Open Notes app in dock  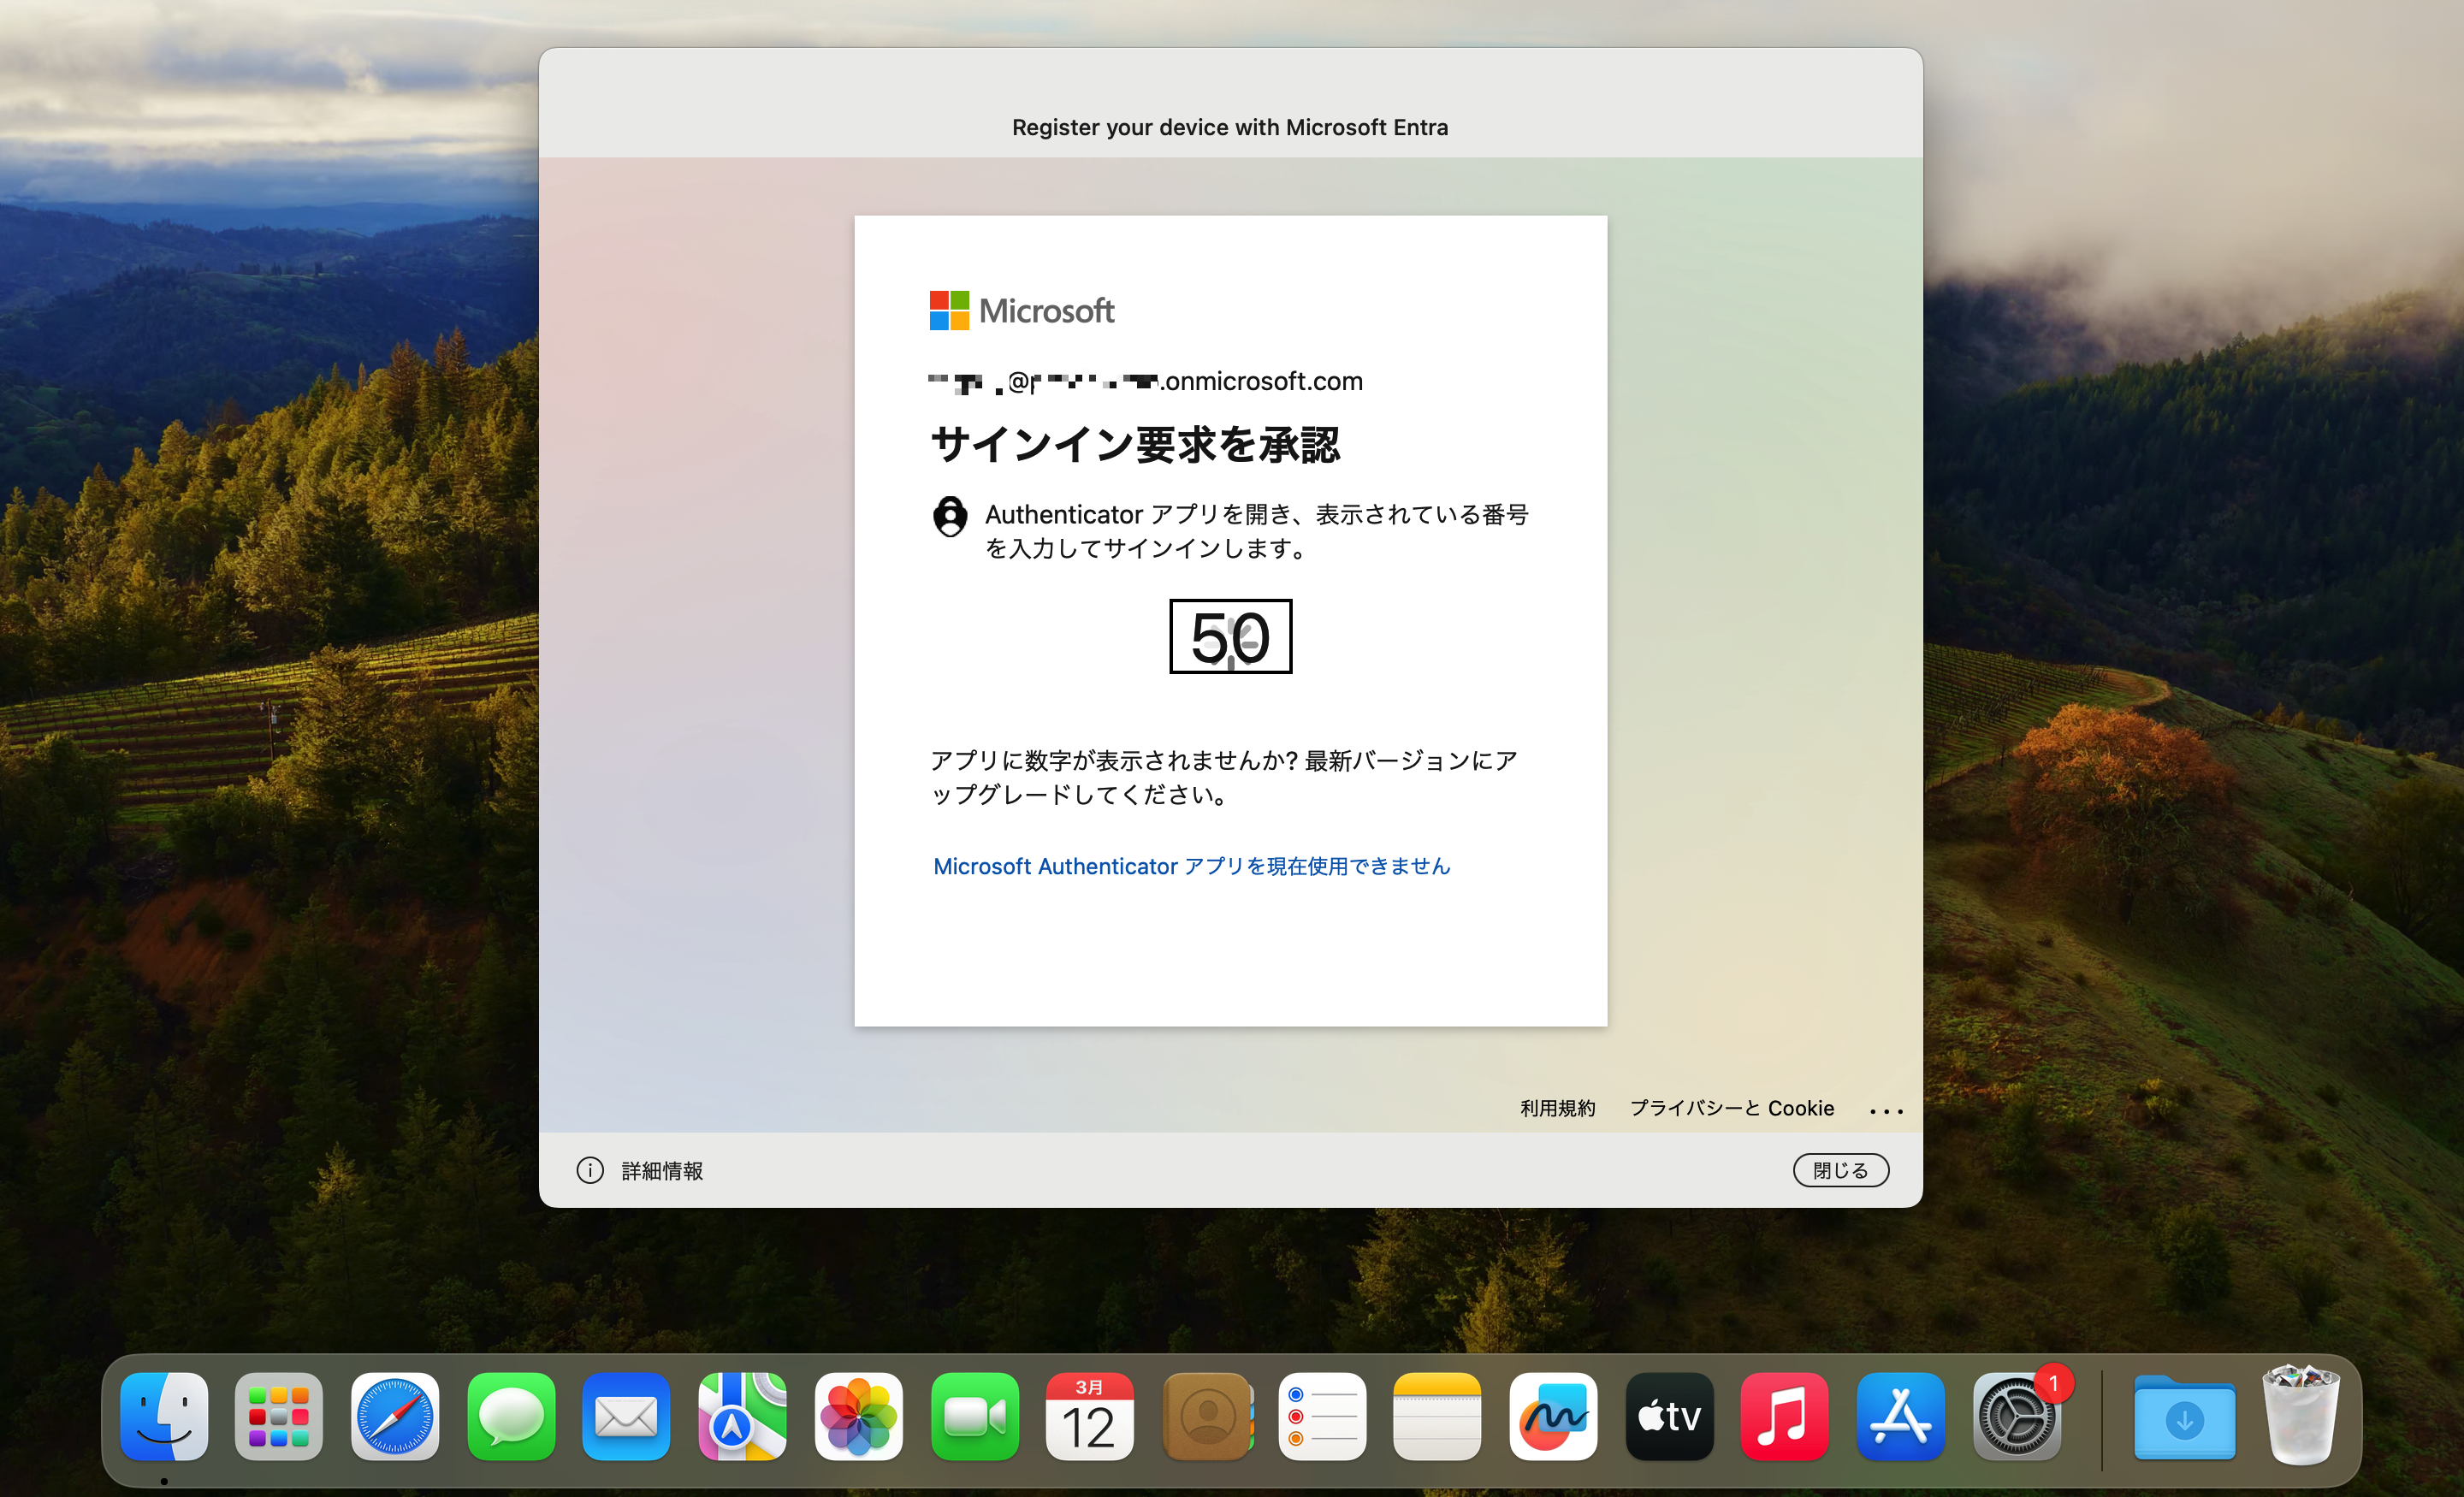[1437, 1416]
